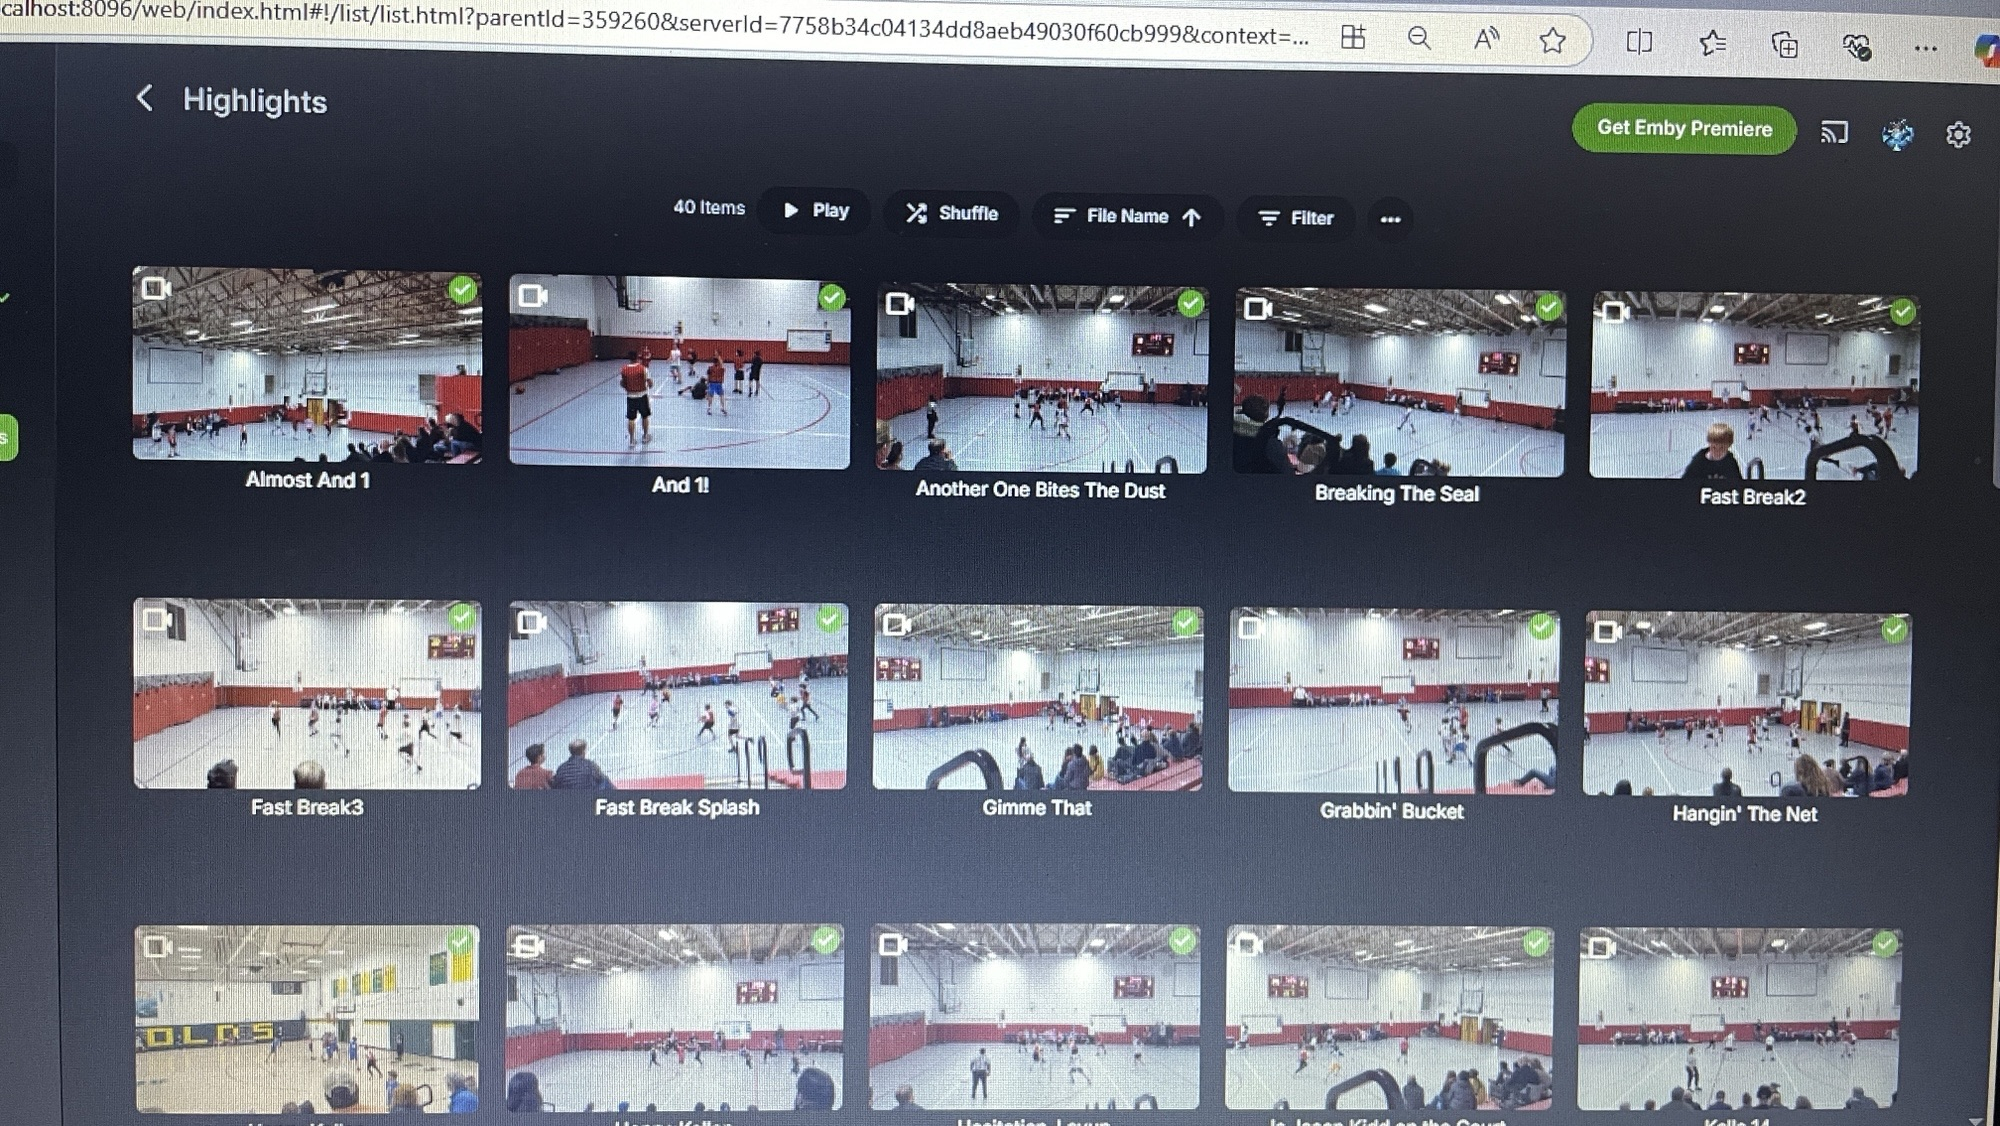Click browser favorites star icon
This screenshot has height=1126, width=2000.
coord(1552,41)
